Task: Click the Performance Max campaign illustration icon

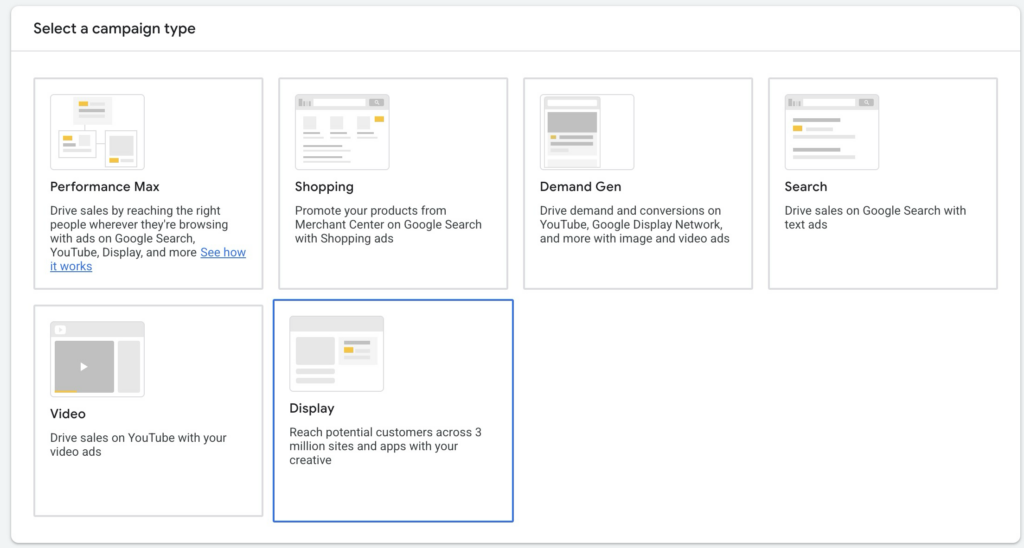Action: (x=97, y=132)
